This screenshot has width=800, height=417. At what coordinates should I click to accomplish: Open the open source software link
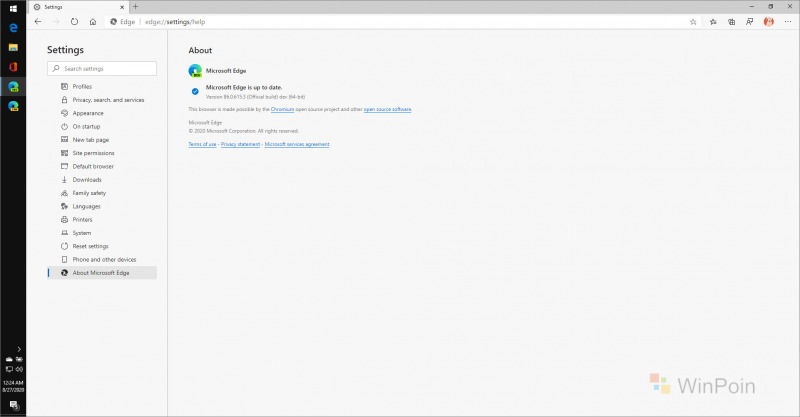pos(387,109)
